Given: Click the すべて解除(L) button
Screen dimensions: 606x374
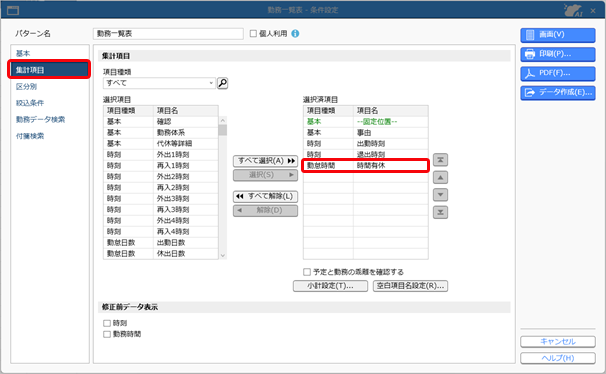Looking at the screenshot, I should [x=266, y=196].
